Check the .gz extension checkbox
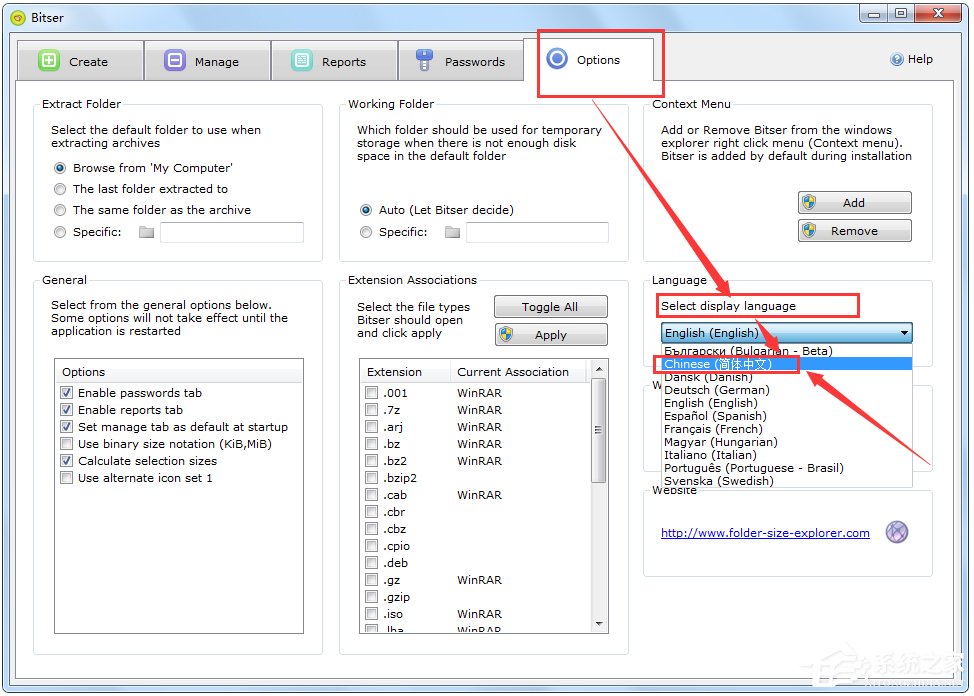The width and height of the screenshot is (974, 696). (x=371, y=580)
